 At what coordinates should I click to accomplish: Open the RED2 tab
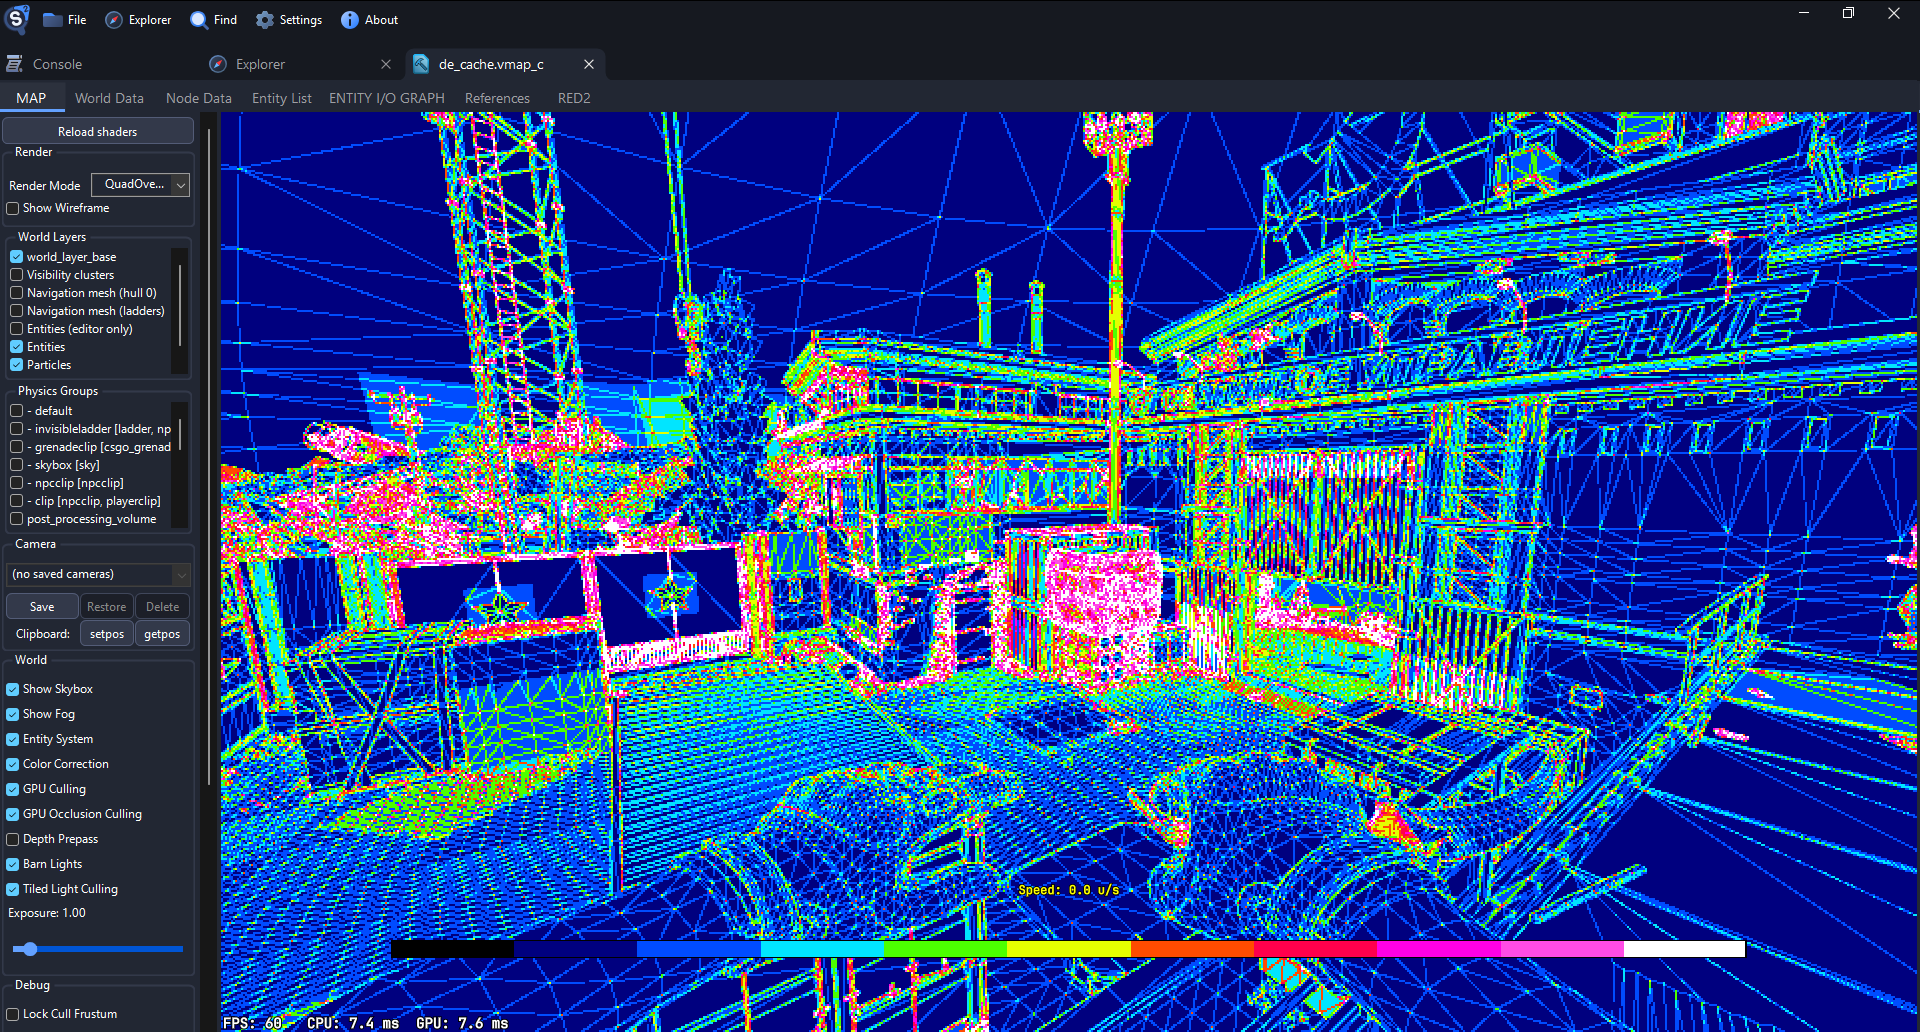[574, 98]
